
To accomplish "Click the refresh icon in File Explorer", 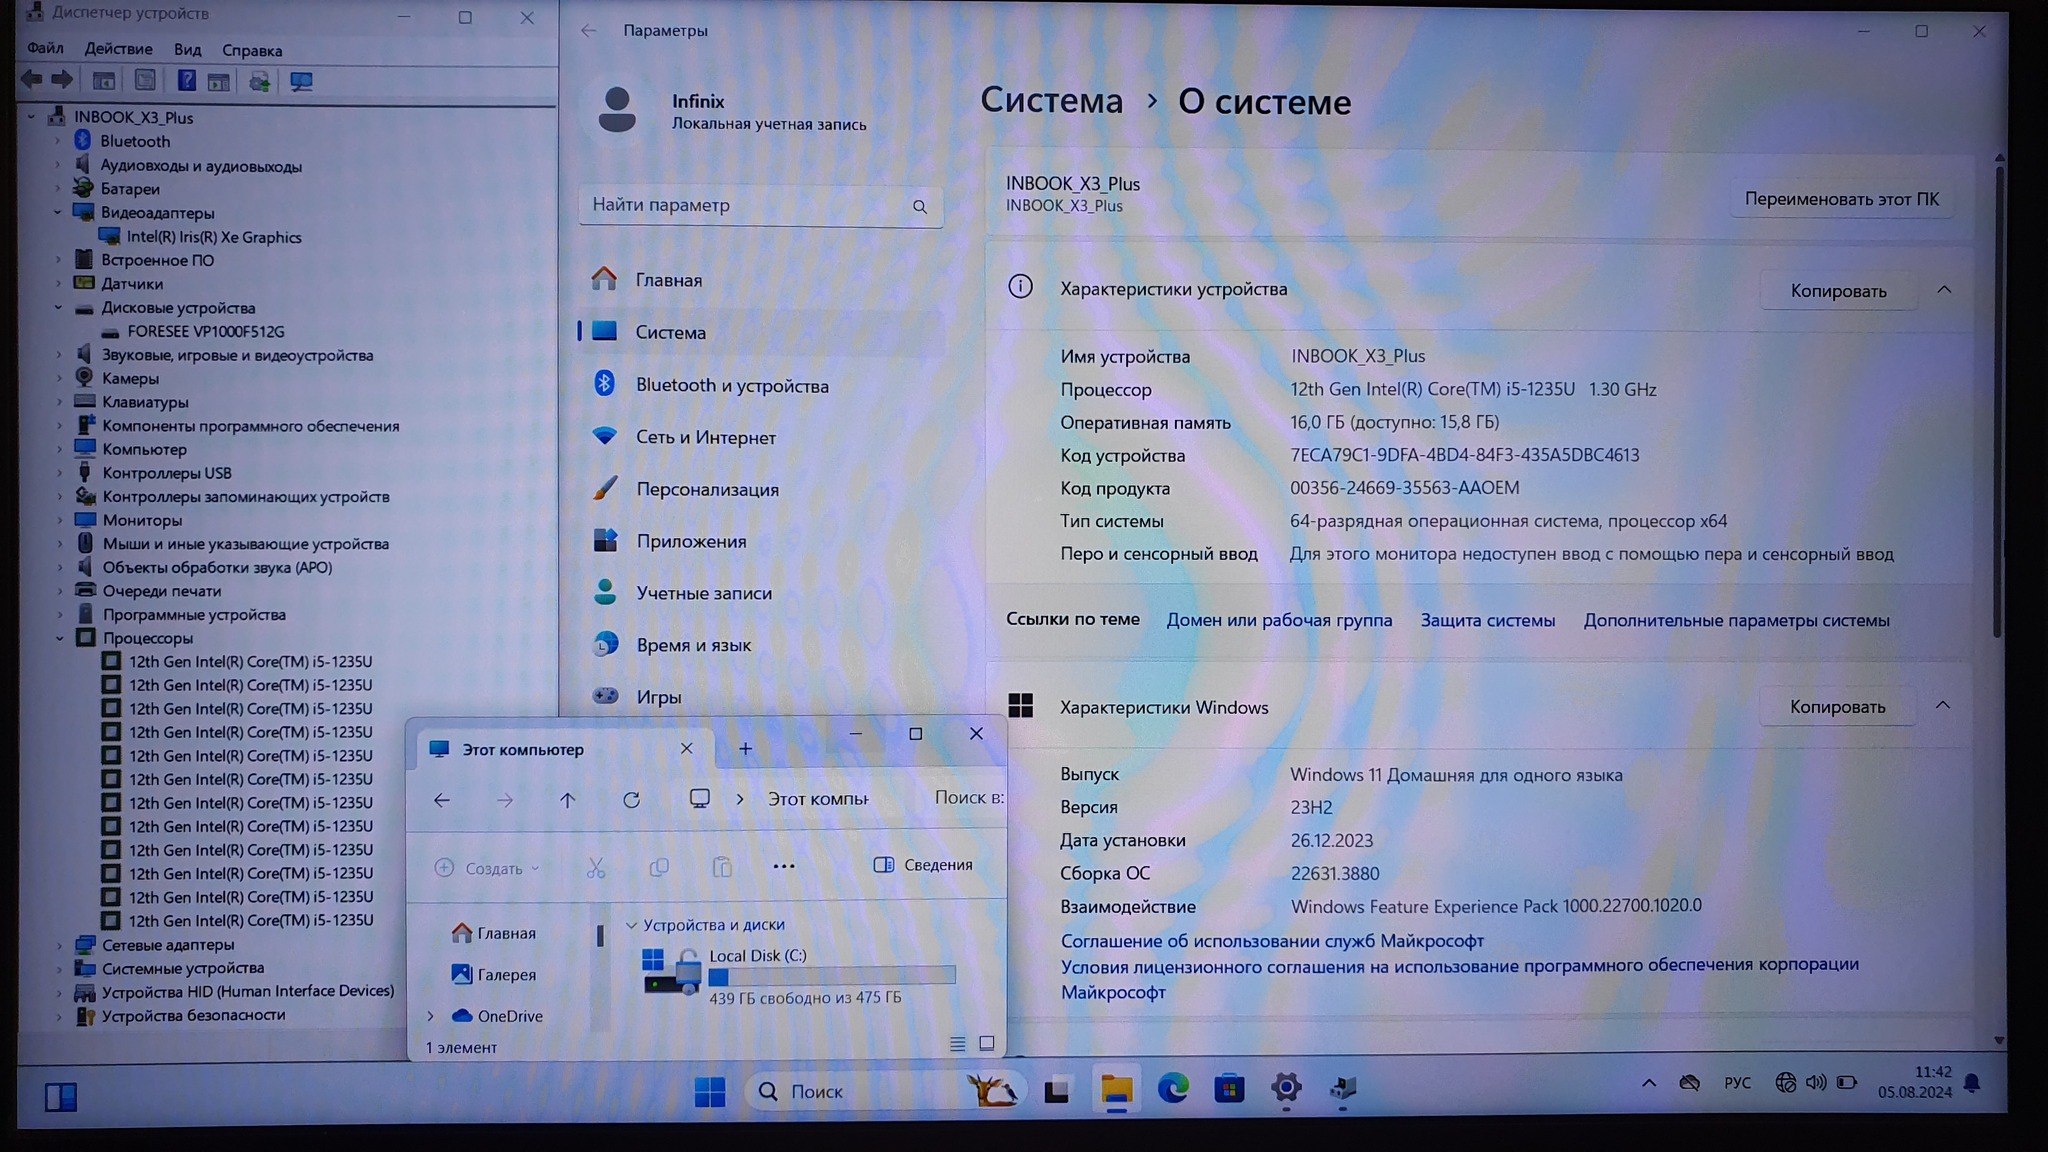I will 631,800.
